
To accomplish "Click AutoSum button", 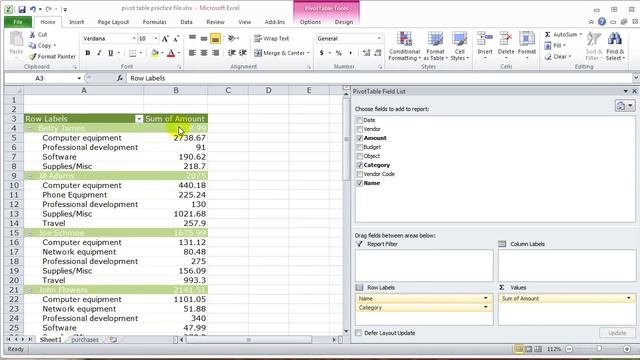I will click(x=563, y=34).
